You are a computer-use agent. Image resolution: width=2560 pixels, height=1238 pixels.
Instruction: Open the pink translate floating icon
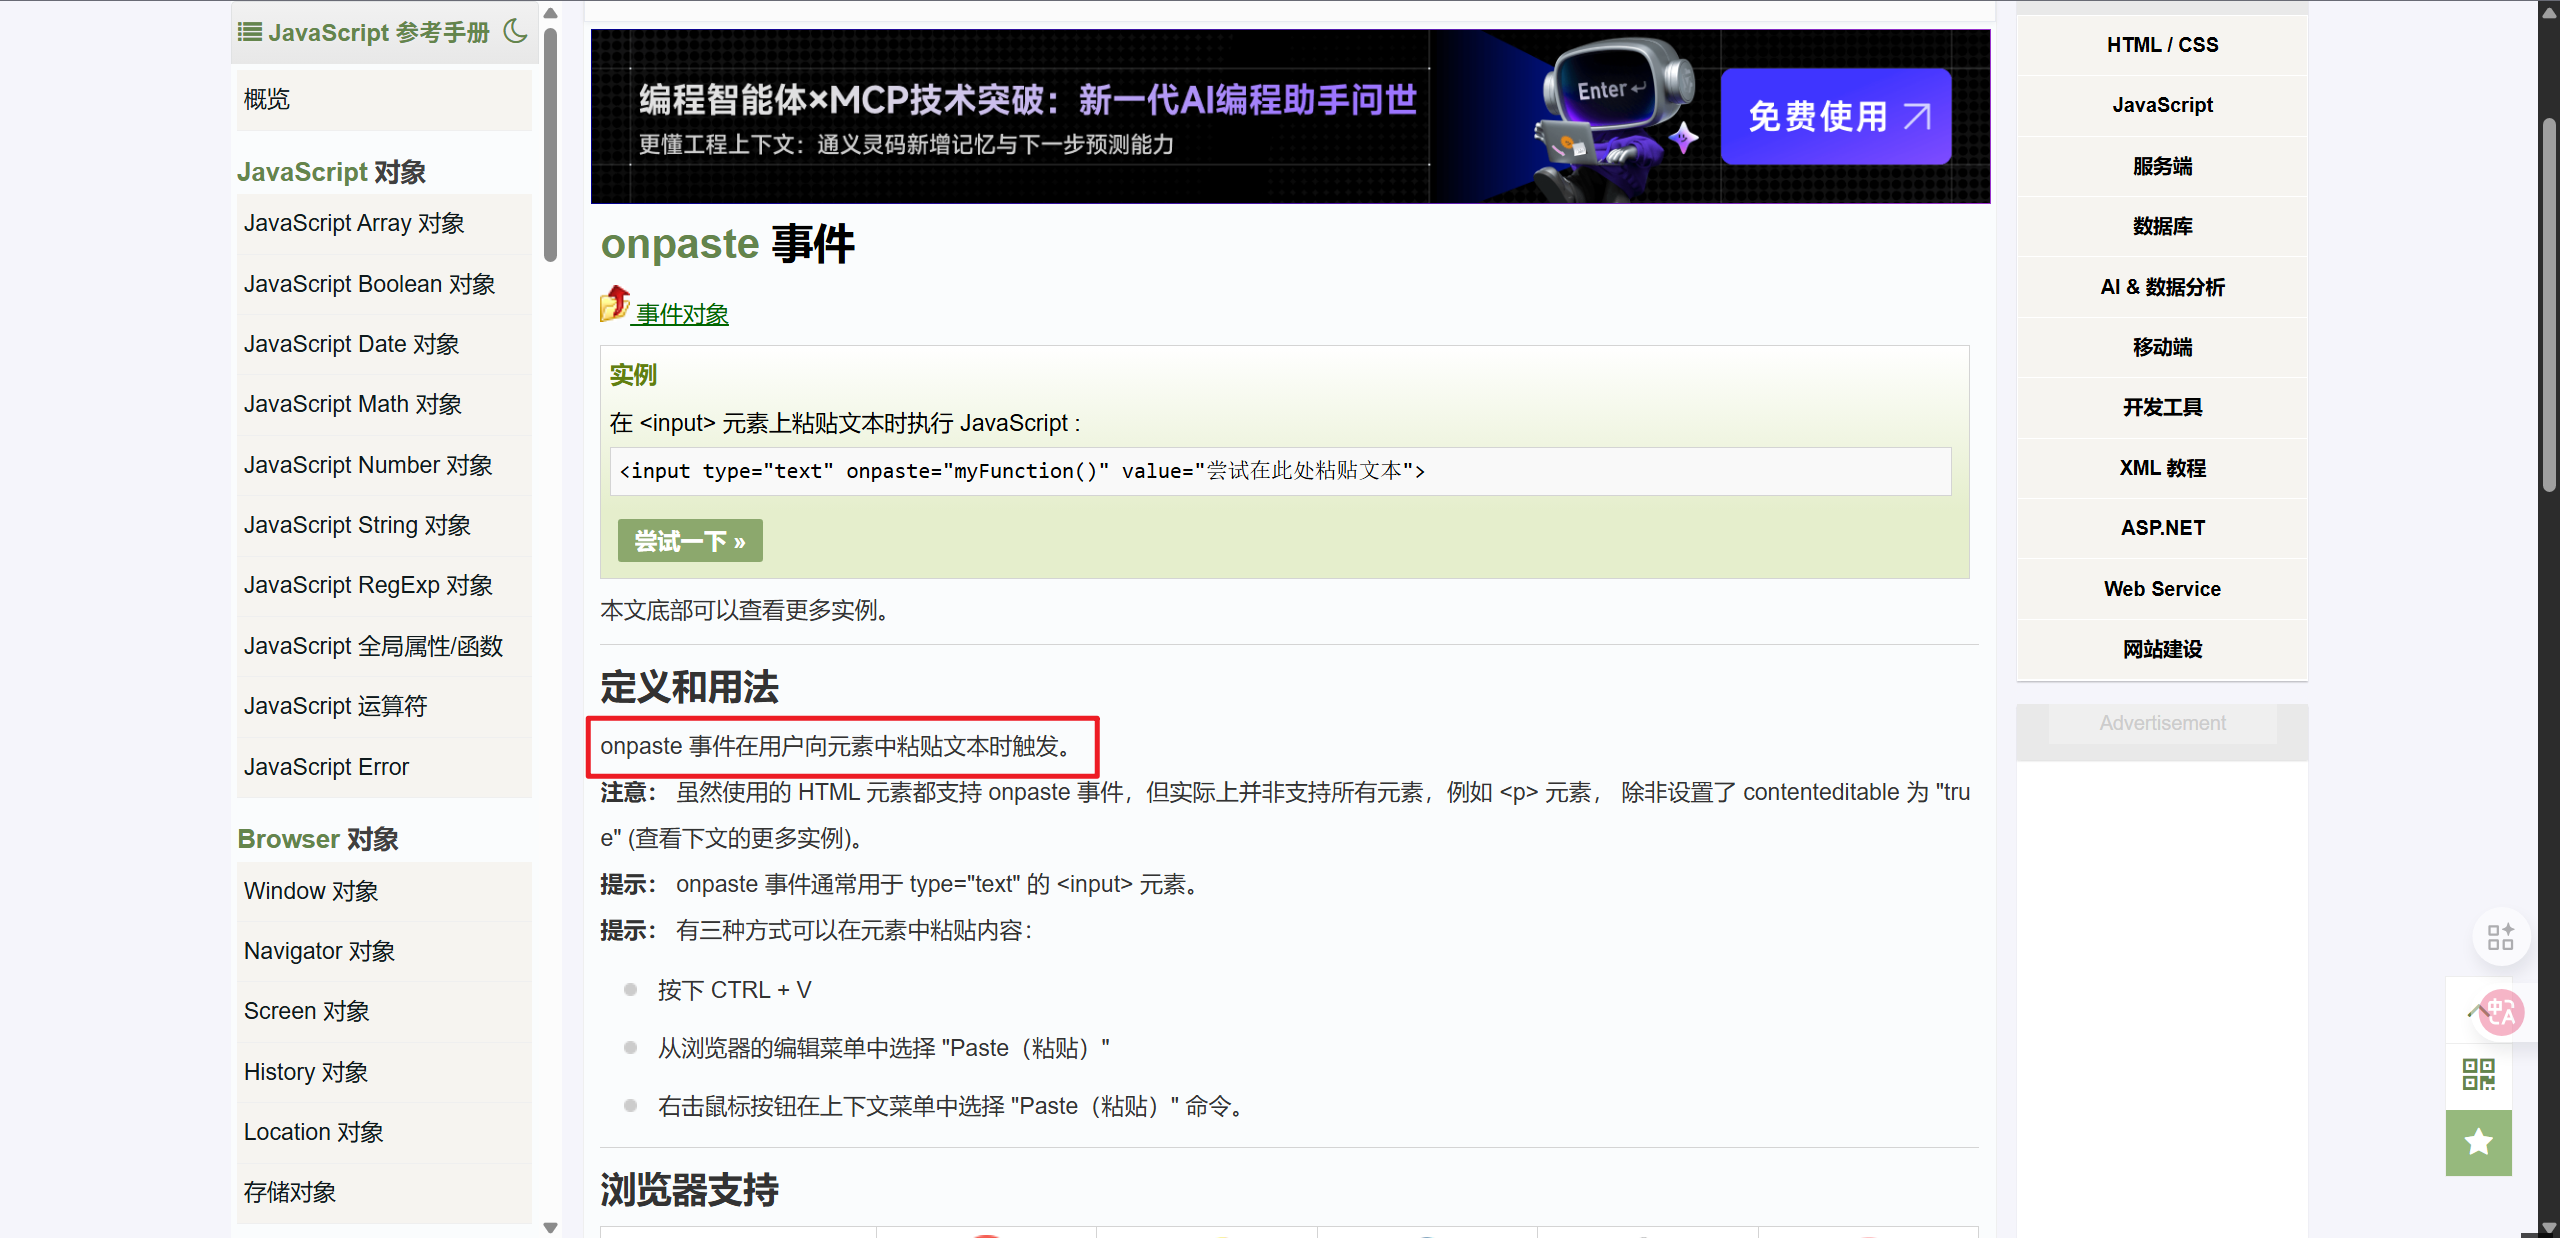pos(2501,1013)
